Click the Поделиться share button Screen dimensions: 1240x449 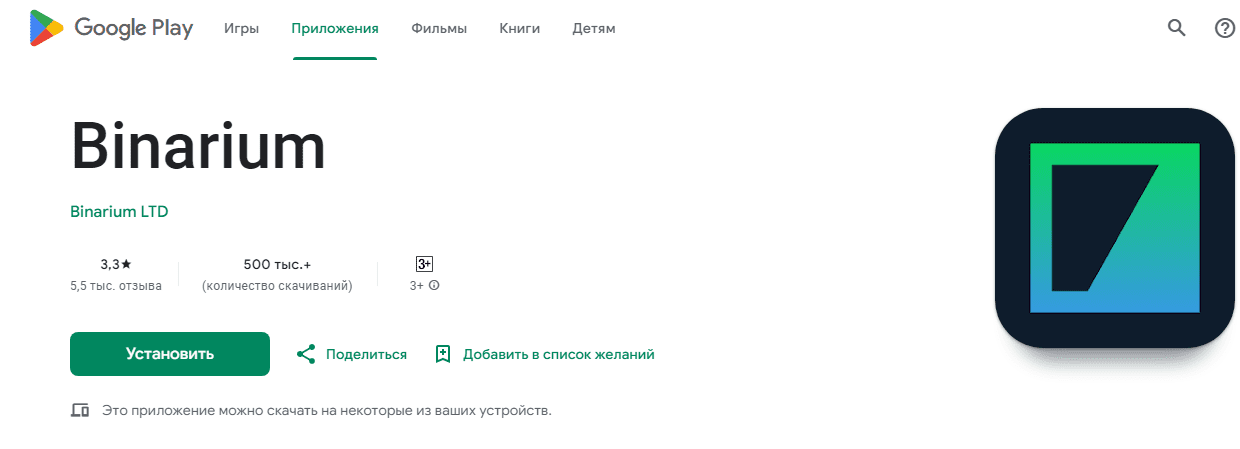click(x=353, y=354)
